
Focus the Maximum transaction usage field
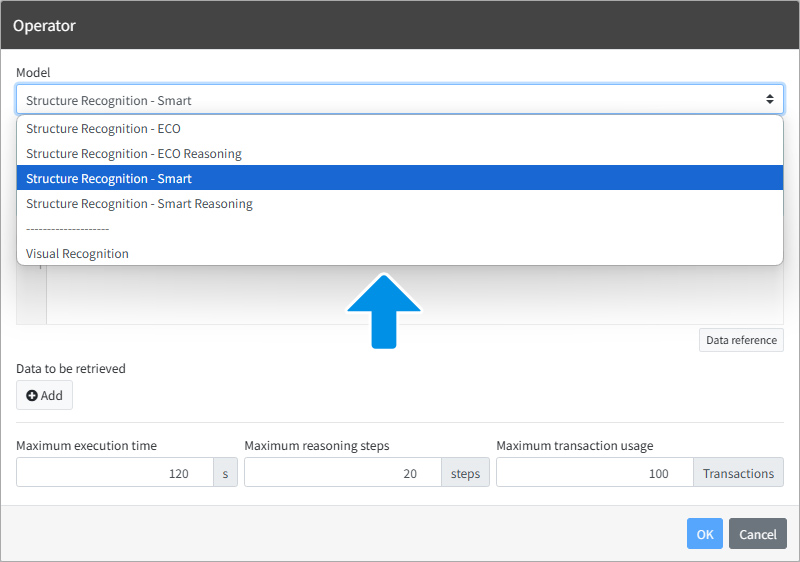pyautogui.click(x=595, y=472)
